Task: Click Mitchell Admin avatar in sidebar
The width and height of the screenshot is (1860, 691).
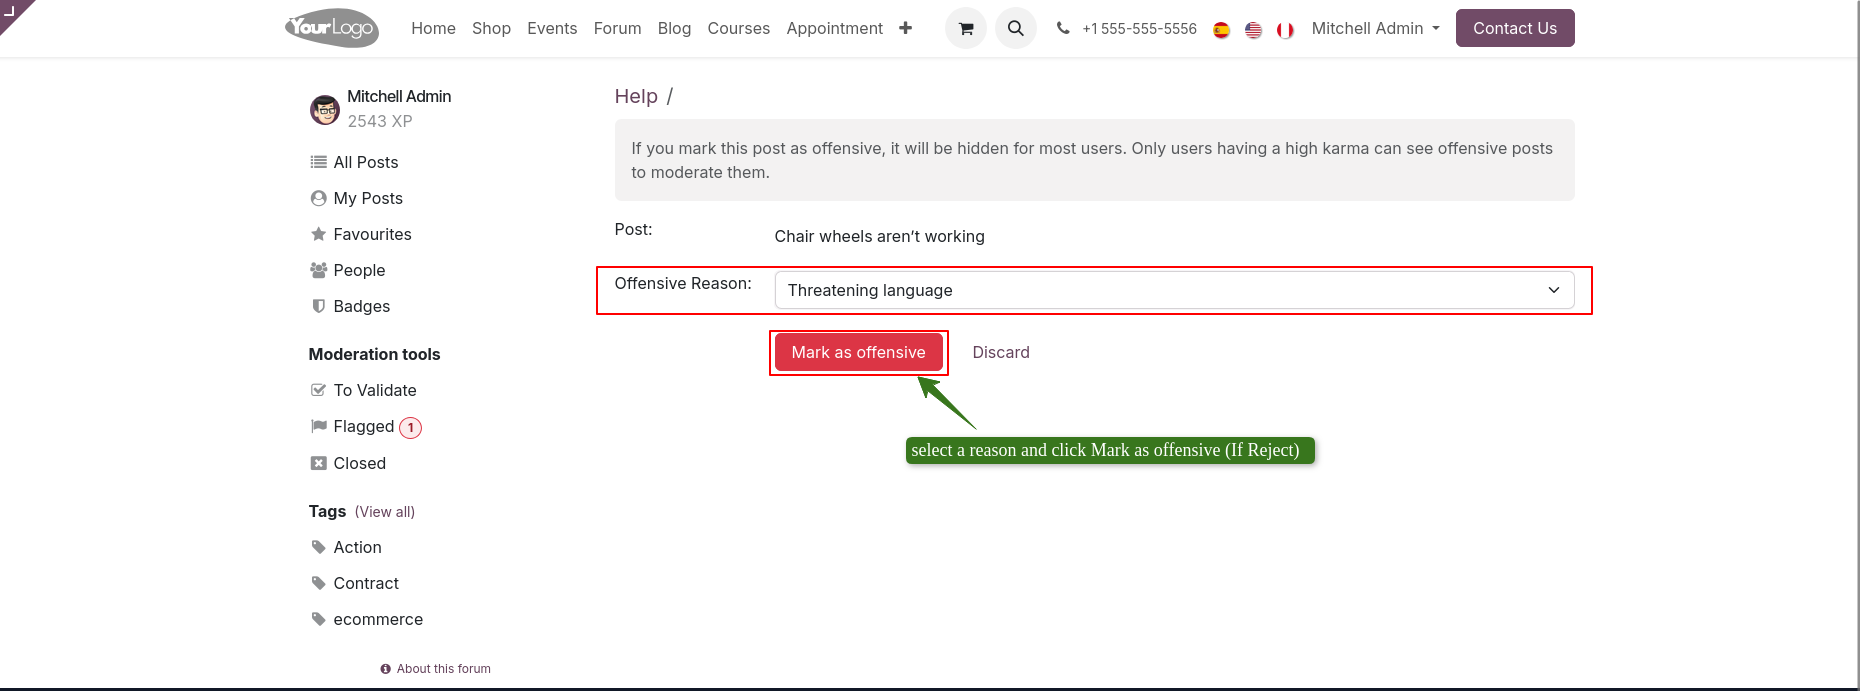Action: (x=324, y=109)
